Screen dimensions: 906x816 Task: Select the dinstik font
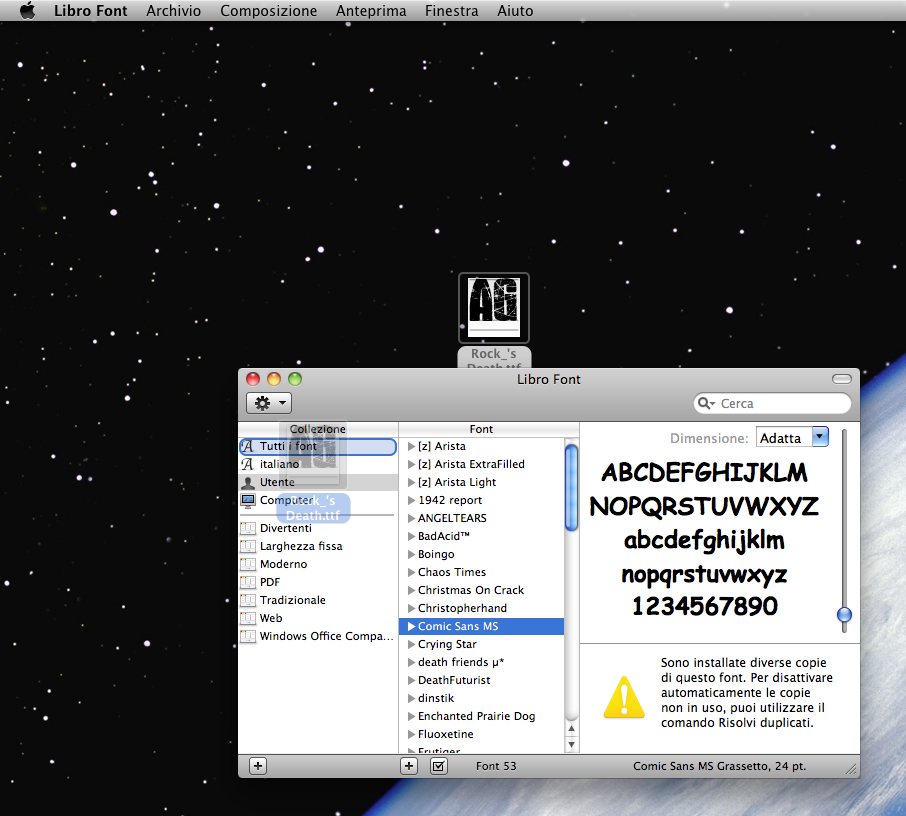point(481,698)
